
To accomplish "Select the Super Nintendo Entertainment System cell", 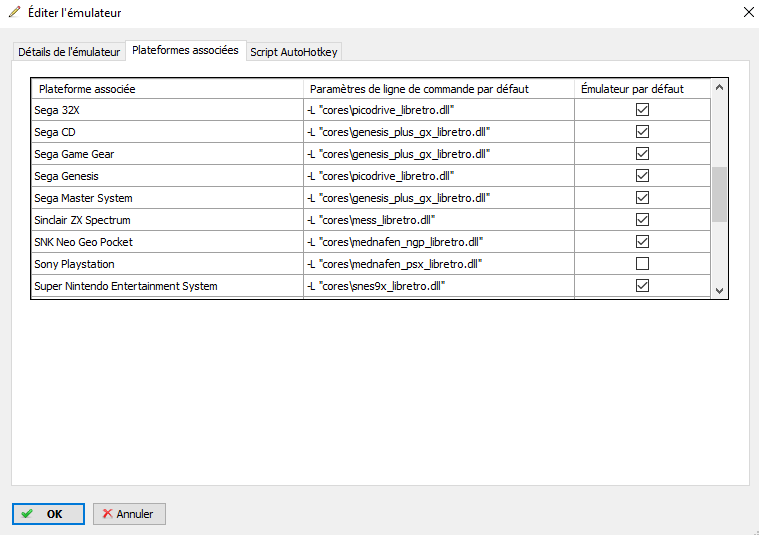I will coord(167,286).
